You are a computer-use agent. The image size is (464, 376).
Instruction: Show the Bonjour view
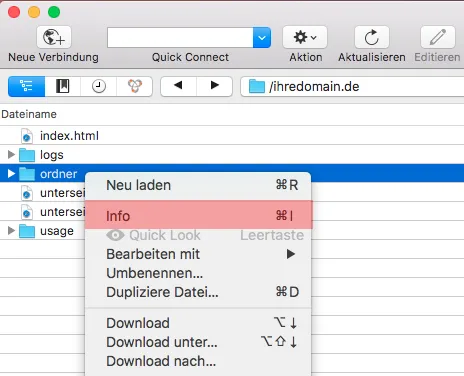135,86
